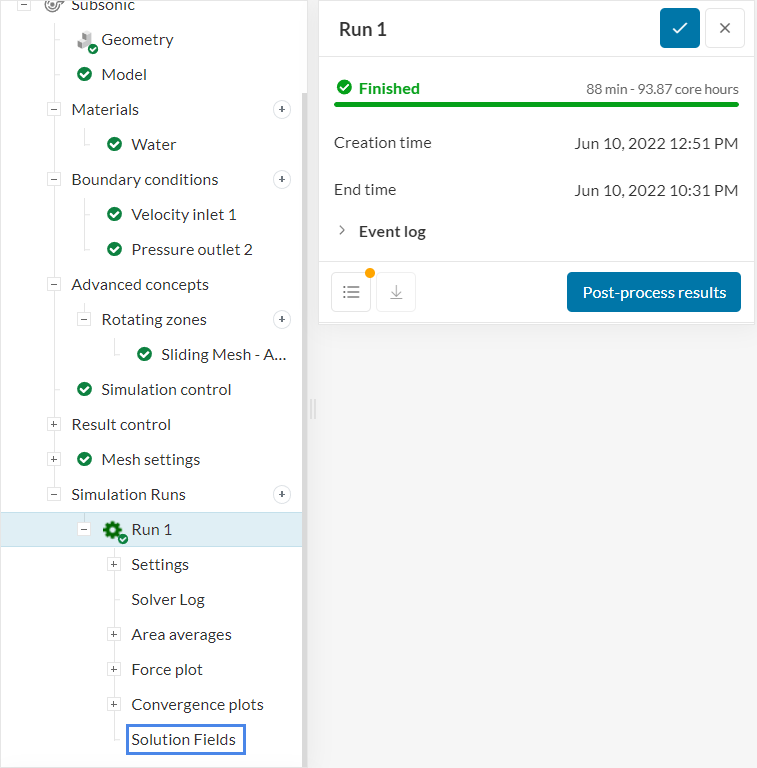Select the Force plot label

(167, 669)
